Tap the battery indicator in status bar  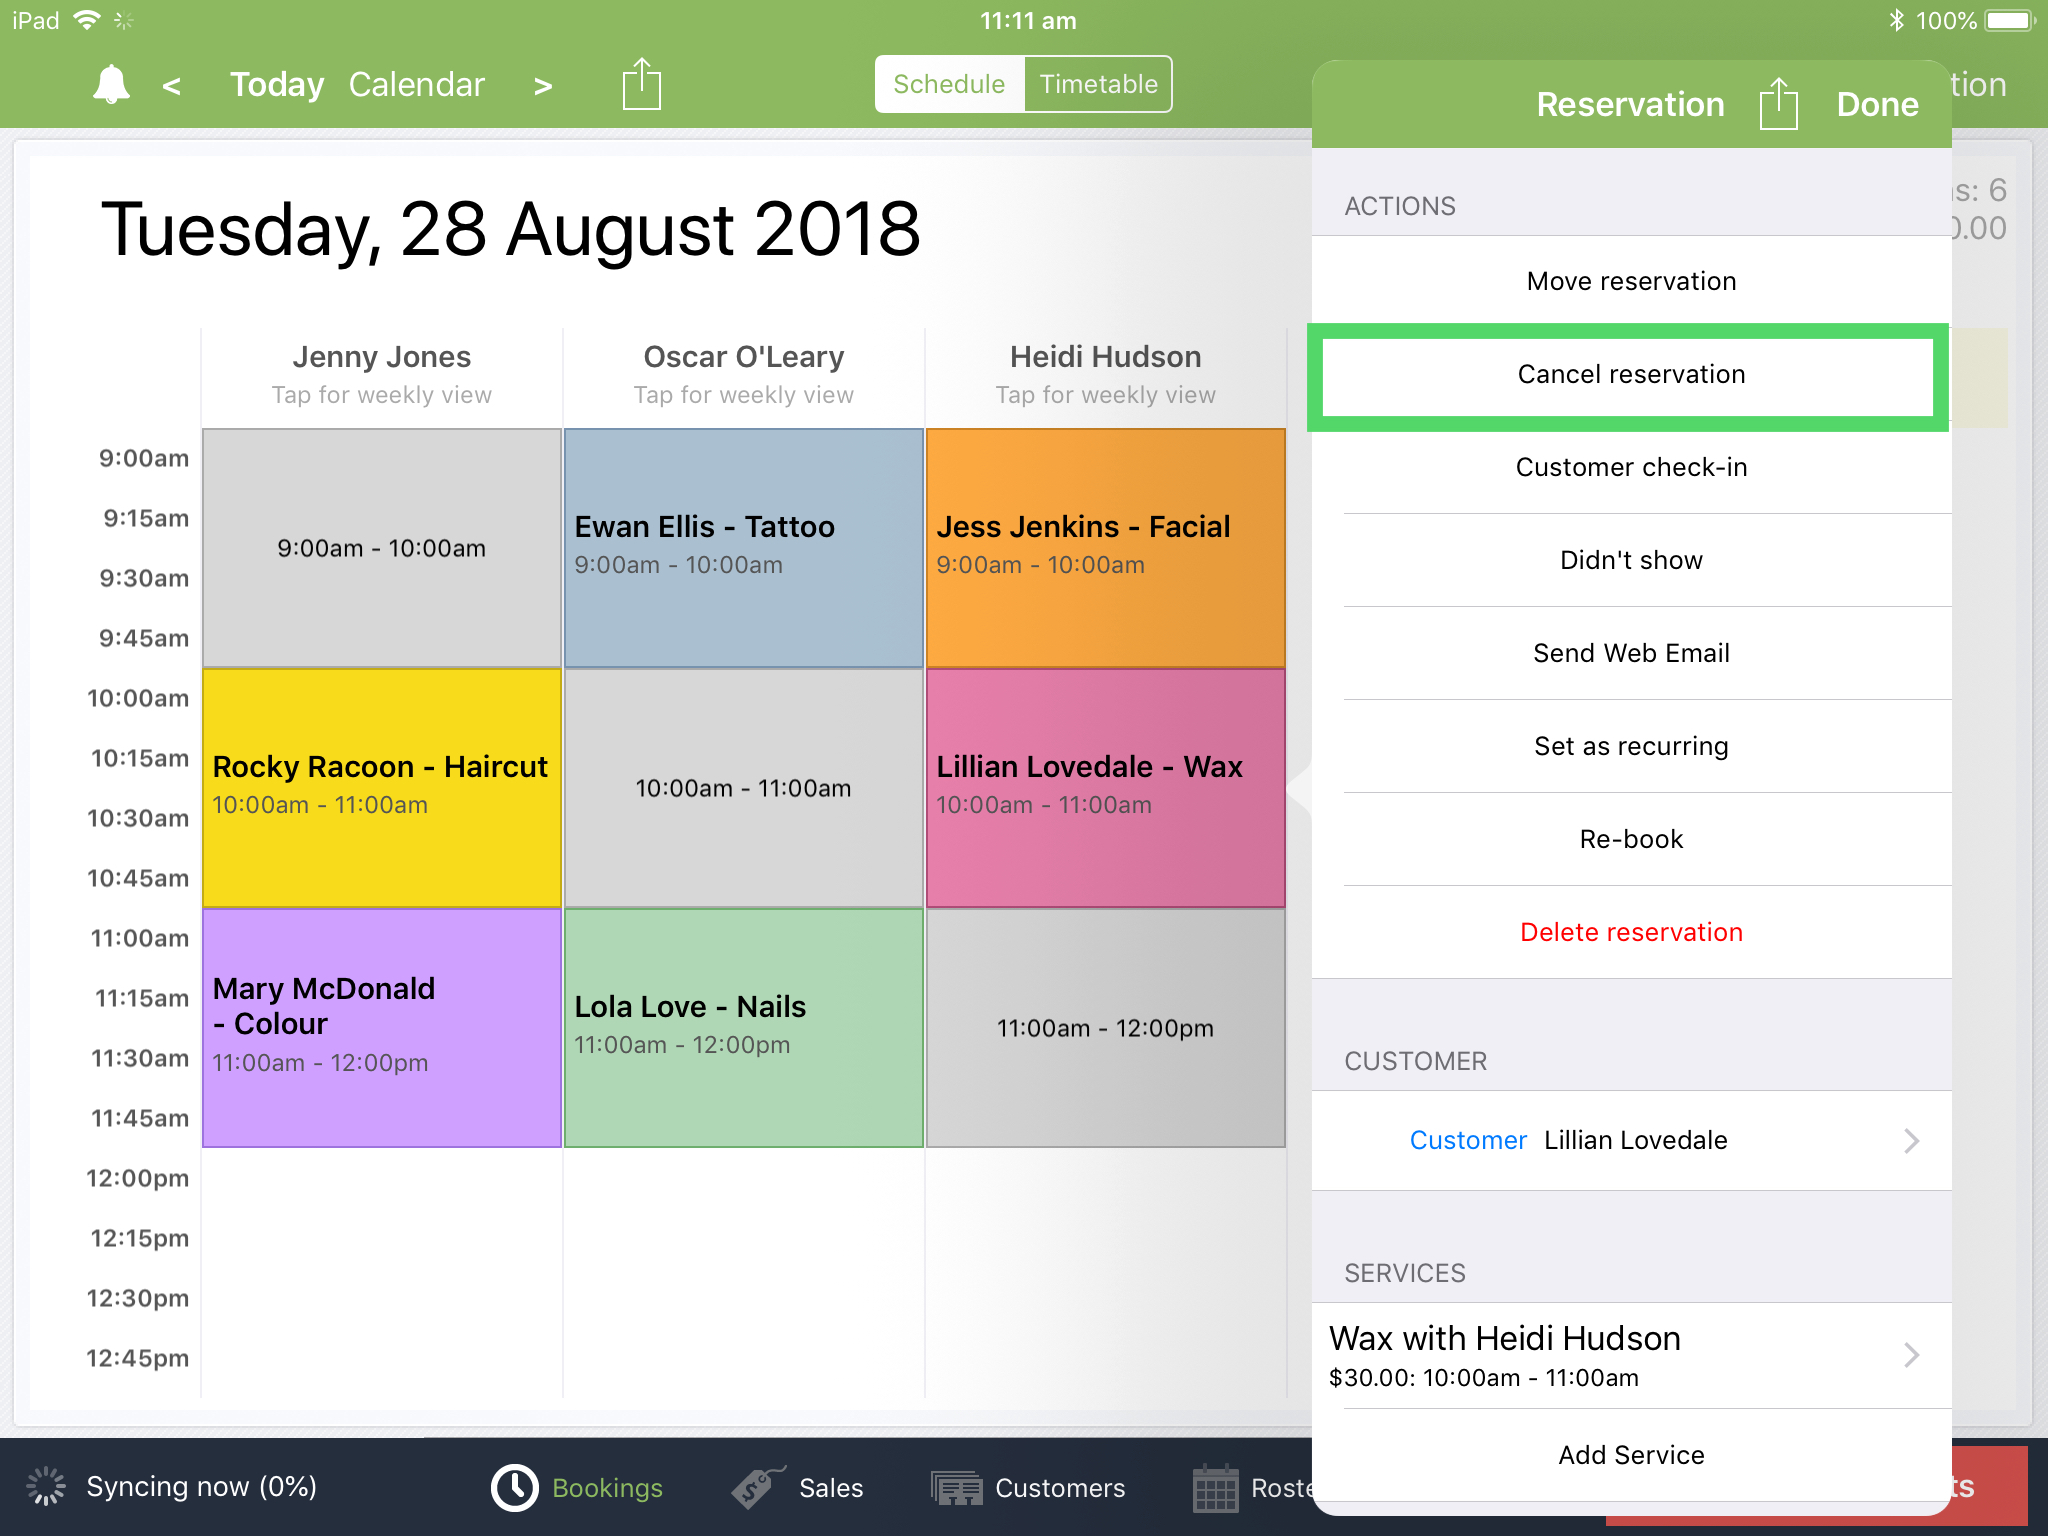point(2010,20)
